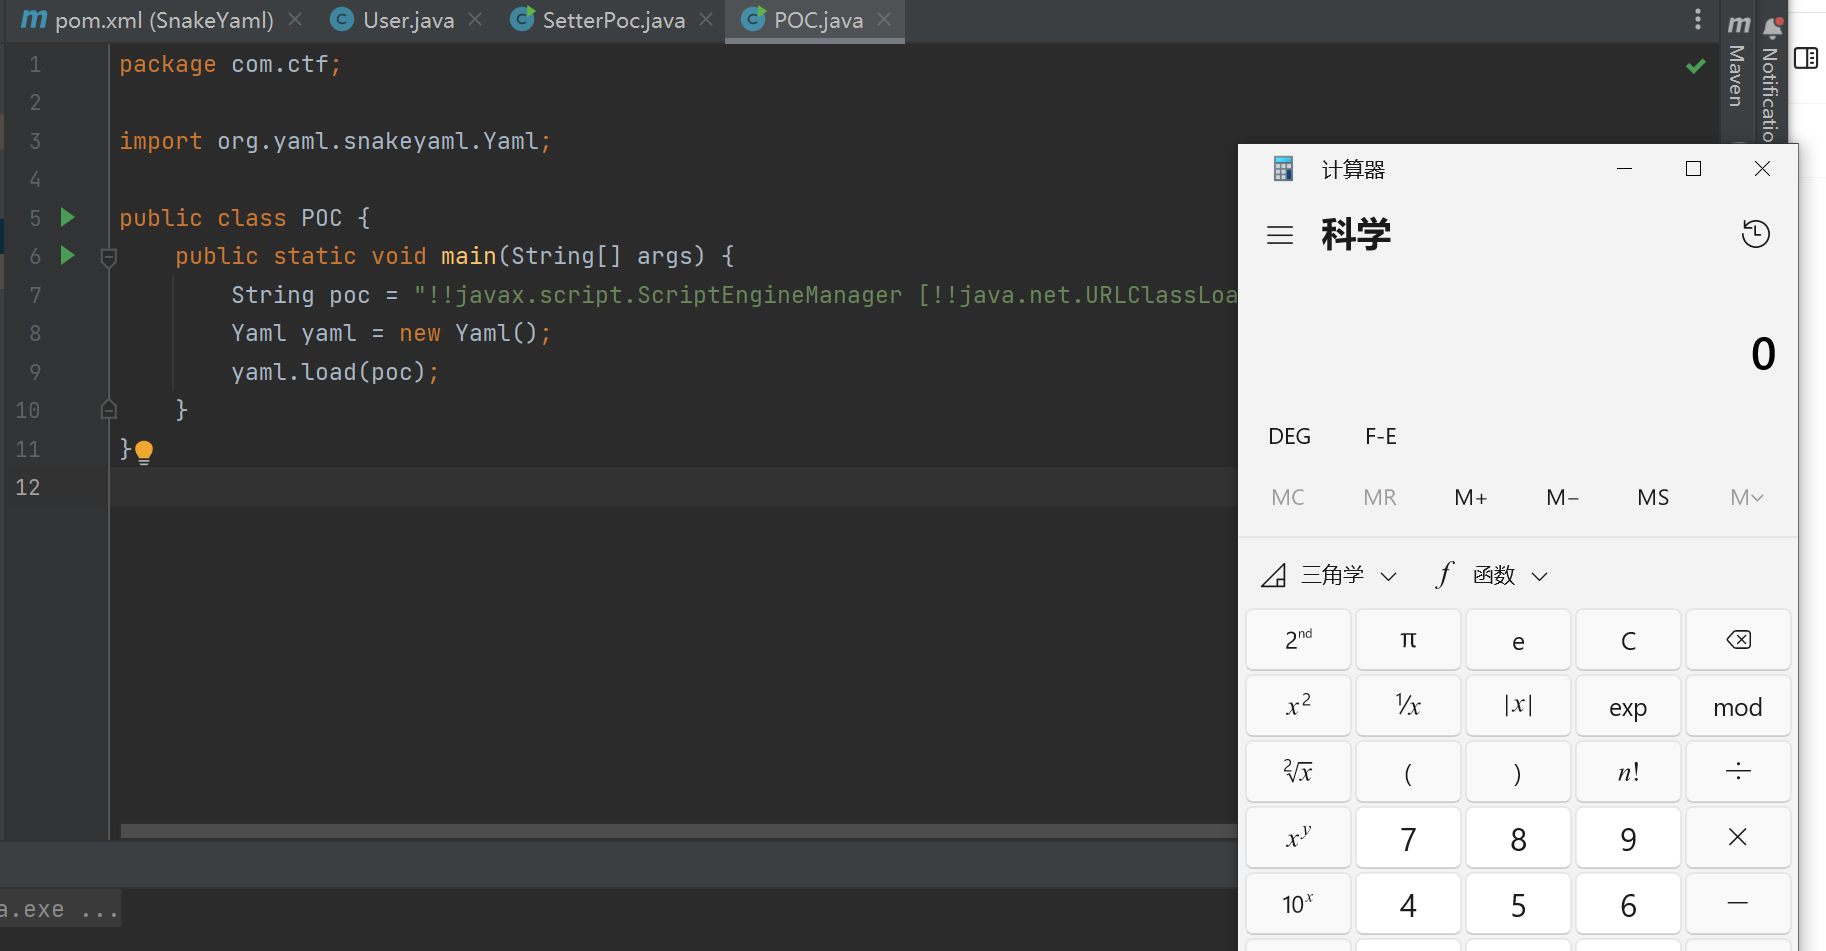Open the Calculator history panel
Image resolution: width=1826 pixels, height=951 pixels.
pyautogui.click(x=1756, y=234)
